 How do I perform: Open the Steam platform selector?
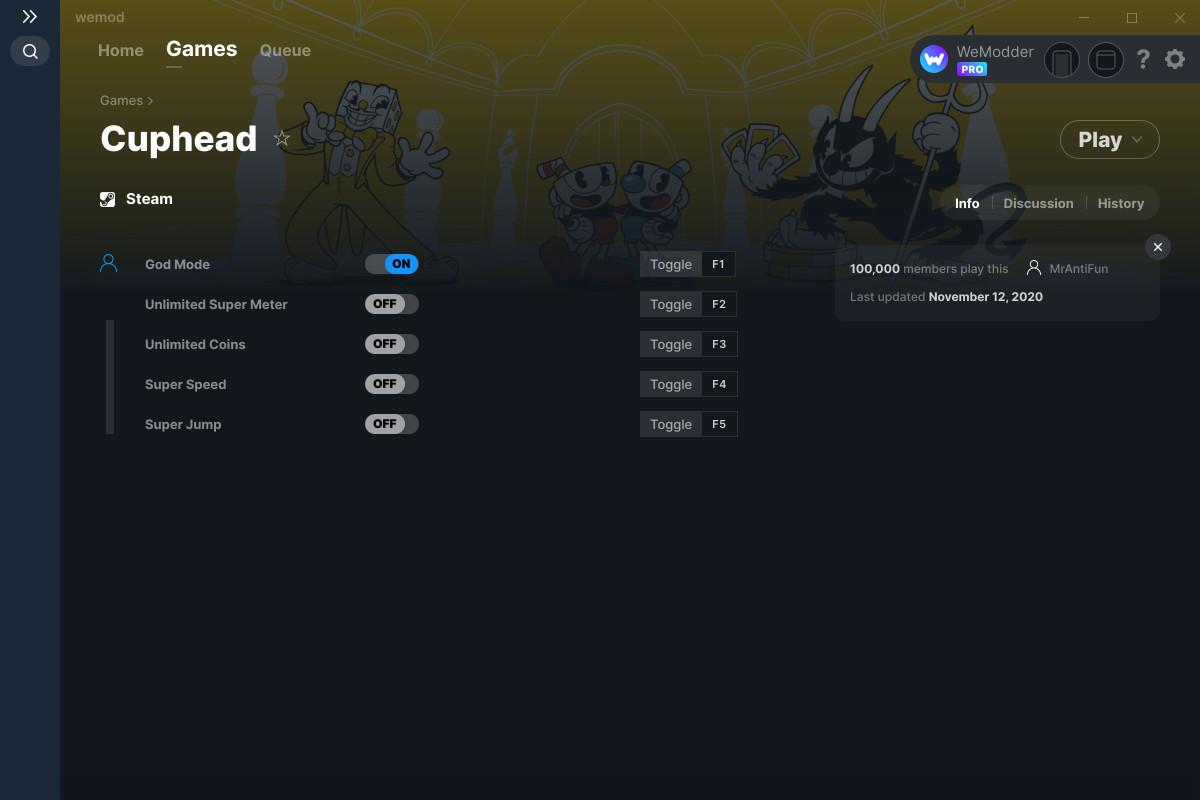click(137, 199)
